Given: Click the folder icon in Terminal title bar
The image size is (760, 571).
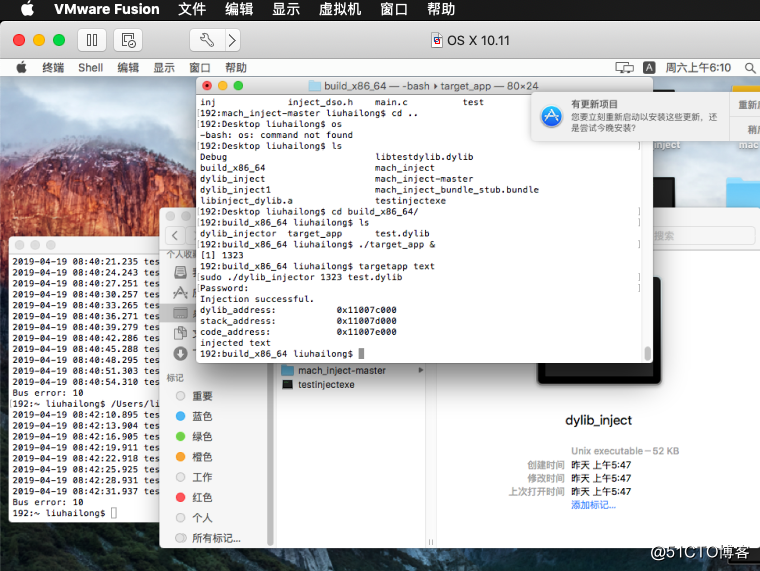Looking at the screenshot, I should [315, 86].
